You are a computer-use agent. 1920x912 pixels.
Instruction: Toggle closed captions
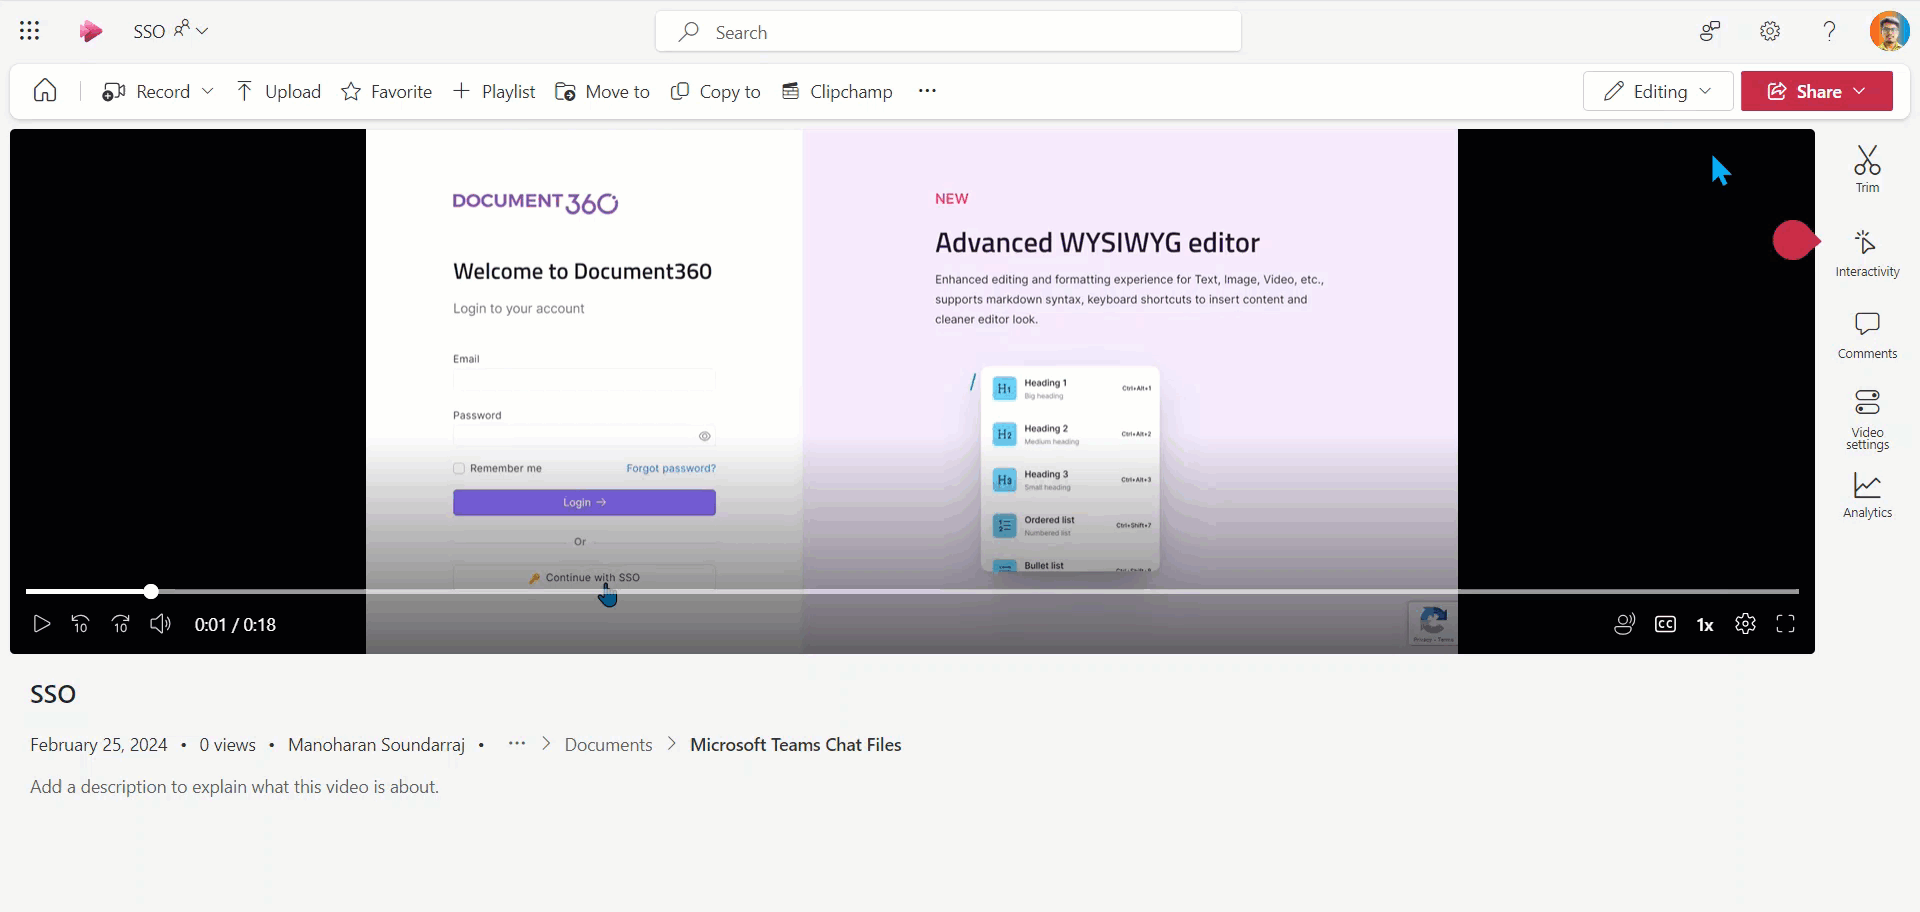(x=1665, y=624)
